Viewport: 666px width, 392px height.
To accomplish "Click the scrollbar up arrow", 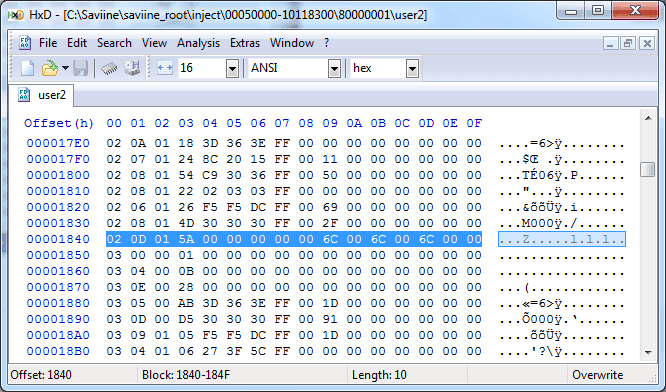I will pyautogui.click(x=648, y=118).
